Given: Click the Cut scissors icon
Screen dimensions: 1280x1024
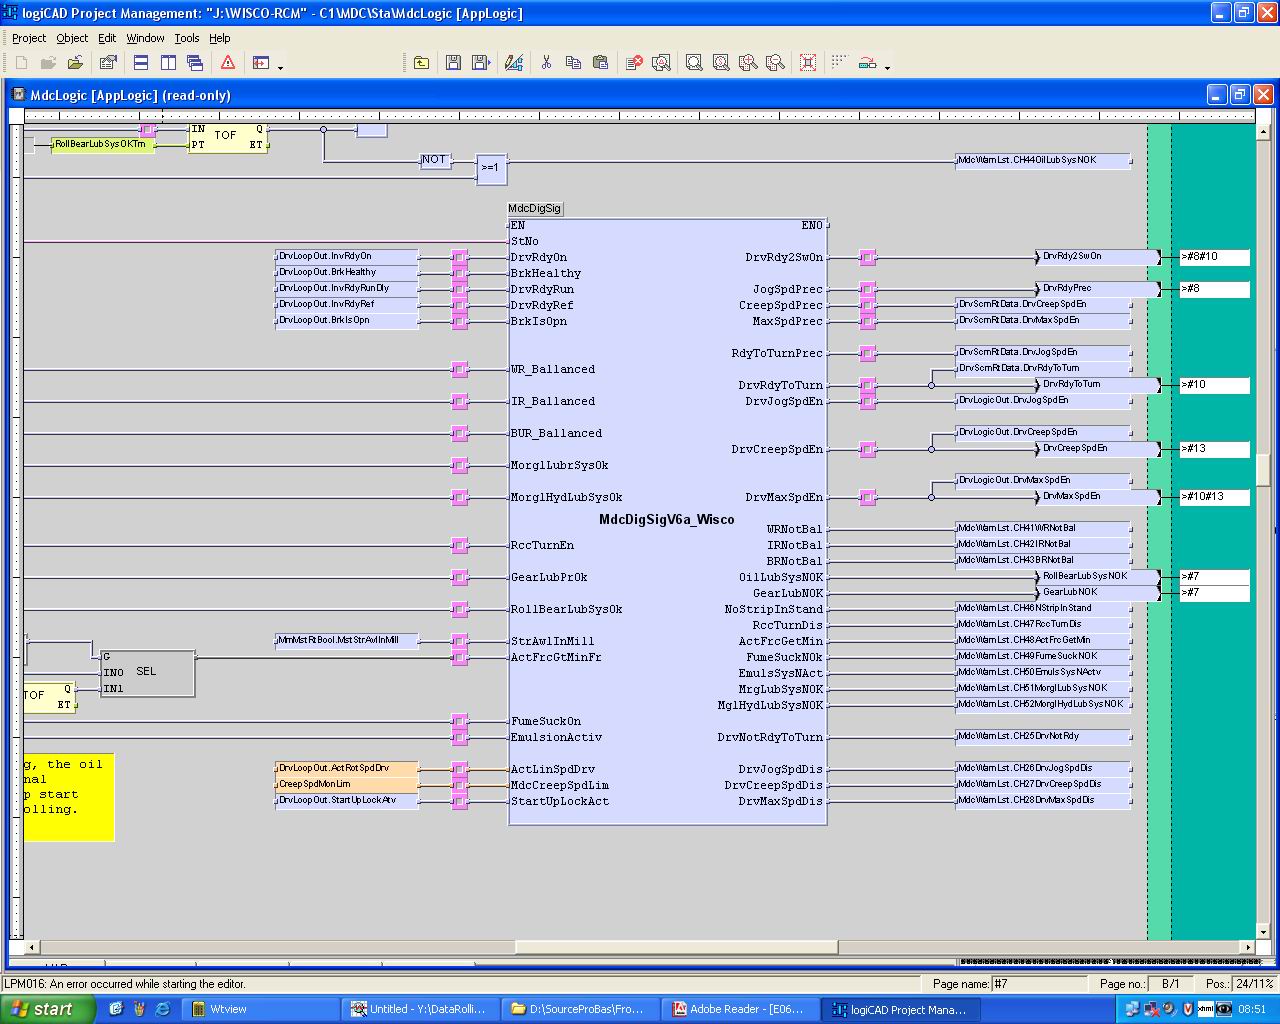Looking at the screenshot, I should pos(546,63).
